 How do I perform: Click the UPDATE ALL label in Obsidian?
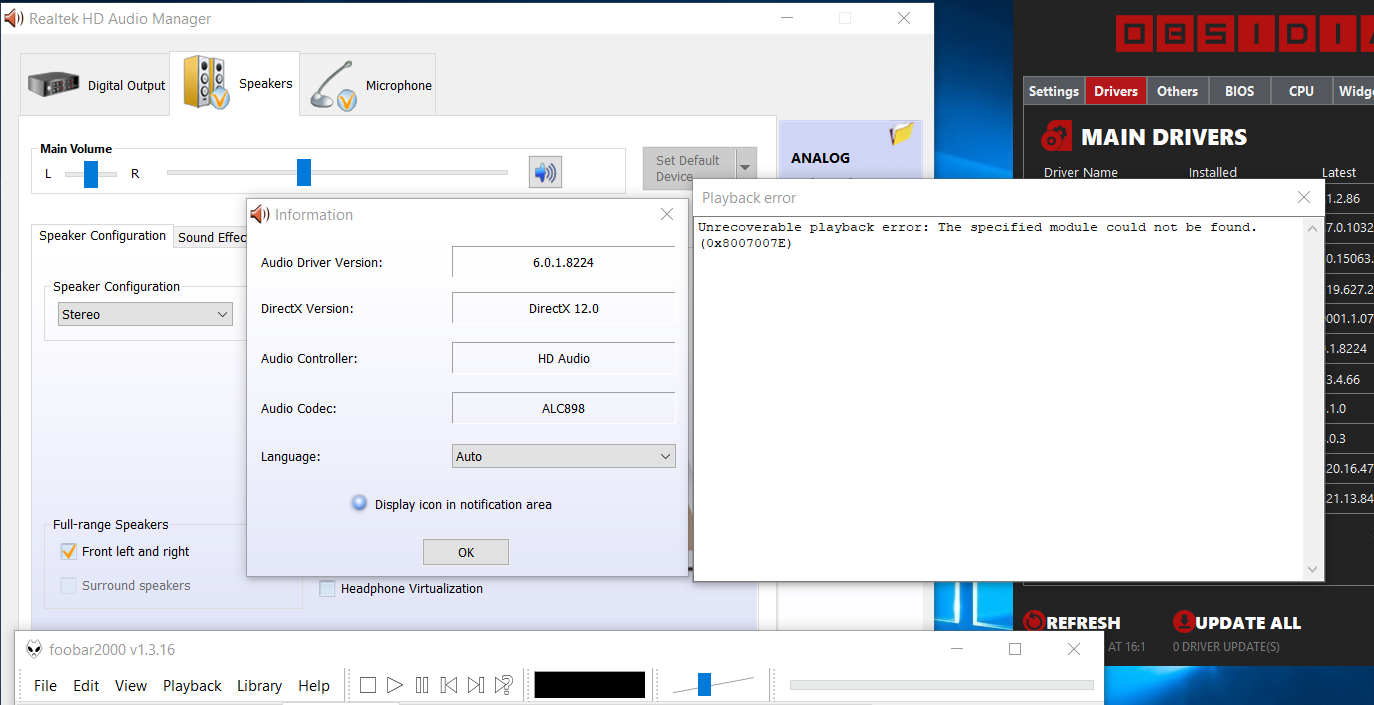[x=1248, y=623]
